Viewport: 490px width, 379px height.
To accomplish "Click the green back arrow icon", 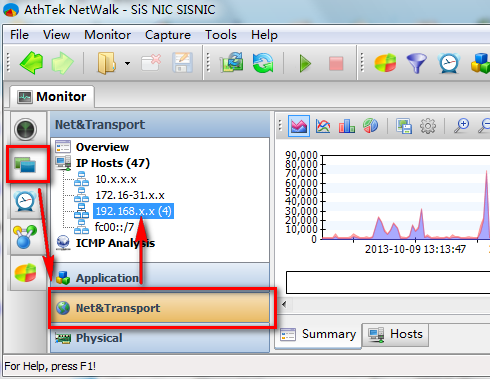I will tap(32, 63).
